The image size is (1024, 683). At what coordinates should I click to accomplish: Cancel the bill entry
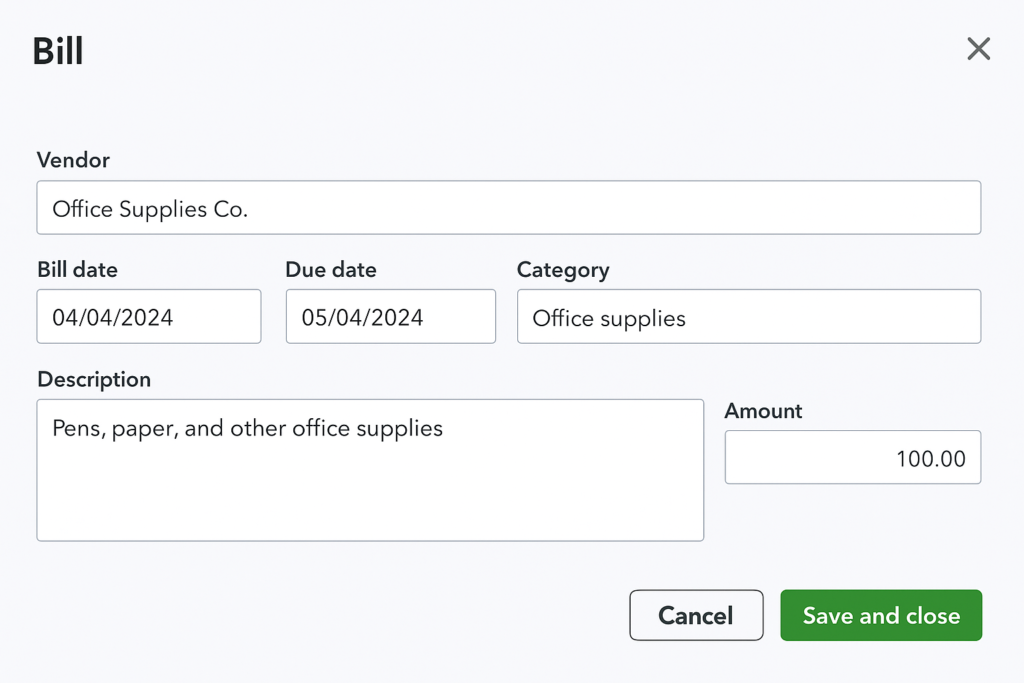coord(696,615)
